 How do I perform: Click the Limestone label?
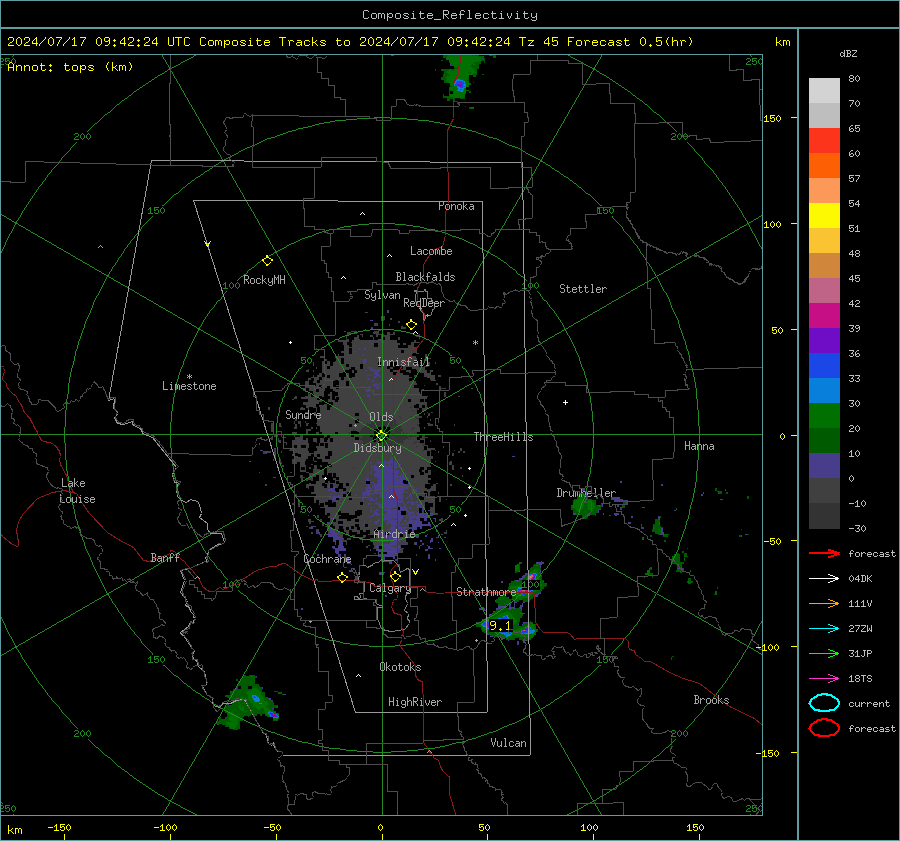point(189,386)
